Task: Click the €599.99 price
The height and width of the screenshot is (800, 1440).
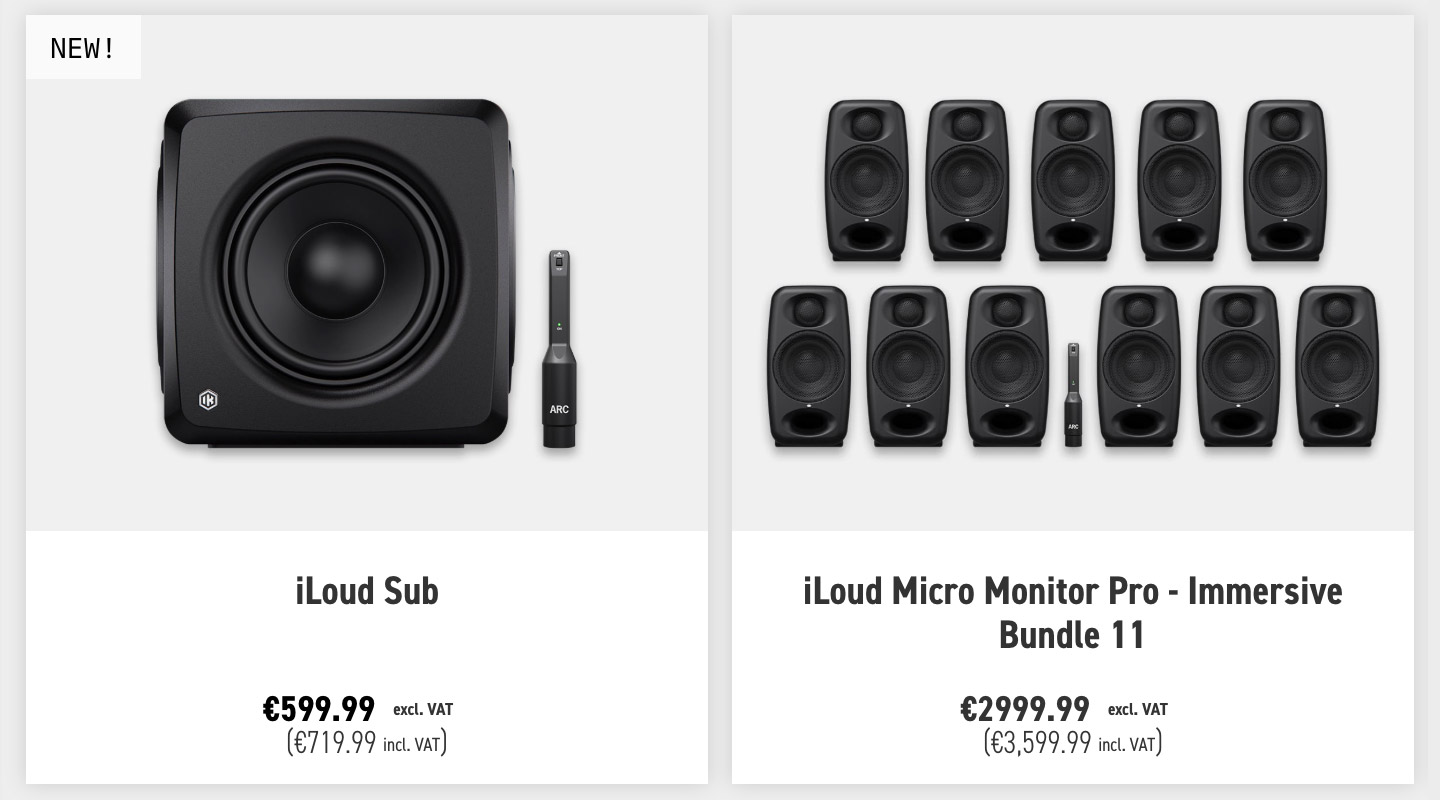Action: click(x=319, y=709)
